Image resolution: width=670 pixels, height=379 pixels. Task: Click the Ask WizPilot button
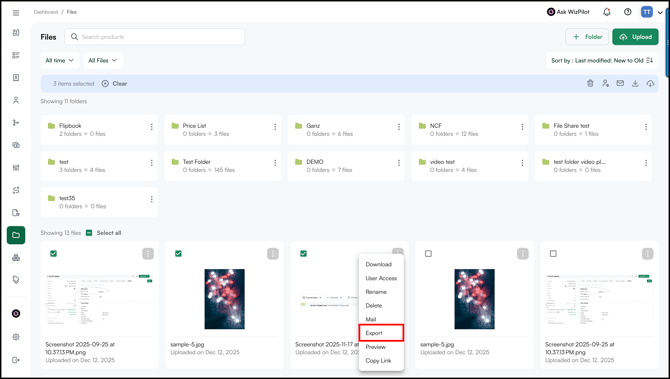568,12
